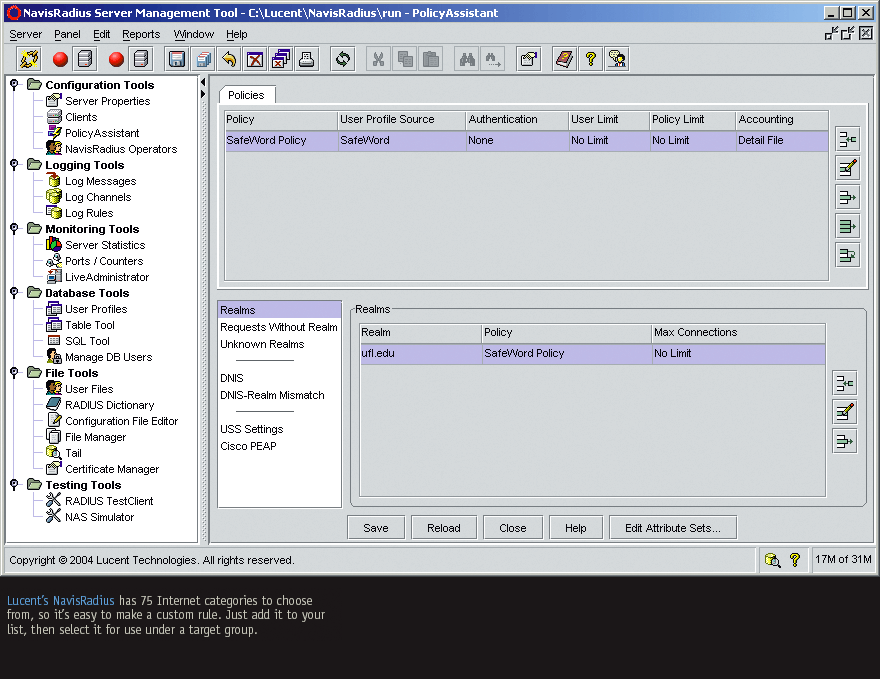Select the Policies tab
The height and width of the screenshot is (679, 880).
(247, 95)
